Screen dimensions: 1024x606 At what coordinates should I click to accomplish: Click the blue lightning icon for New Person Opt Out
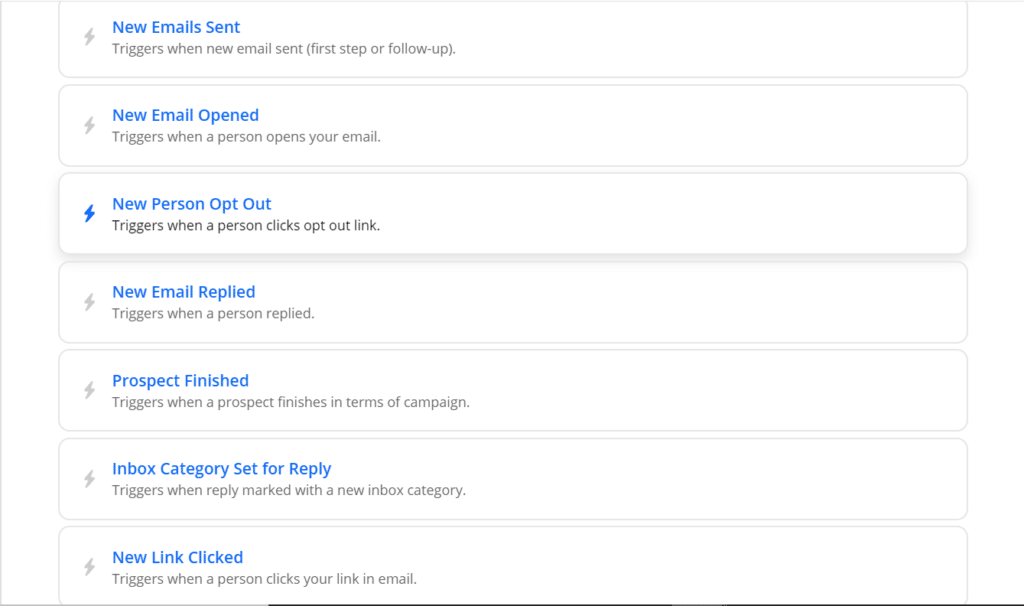pos(89,214)
